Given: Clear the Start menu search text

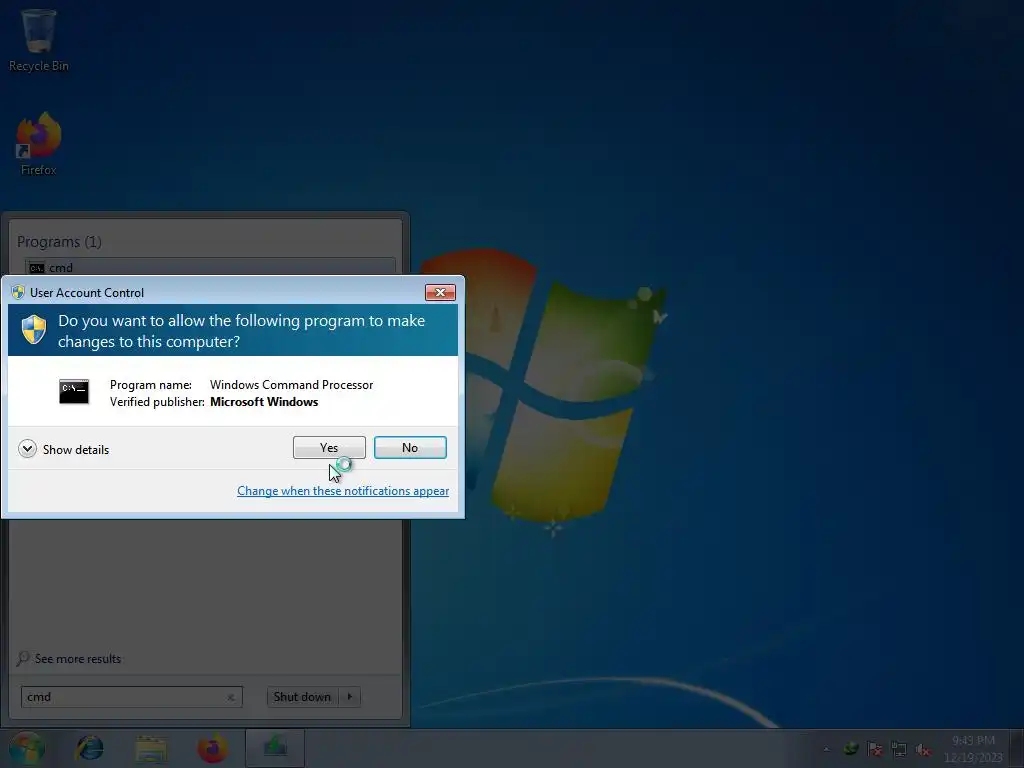Looking at the screenshot, I should 231,697.
